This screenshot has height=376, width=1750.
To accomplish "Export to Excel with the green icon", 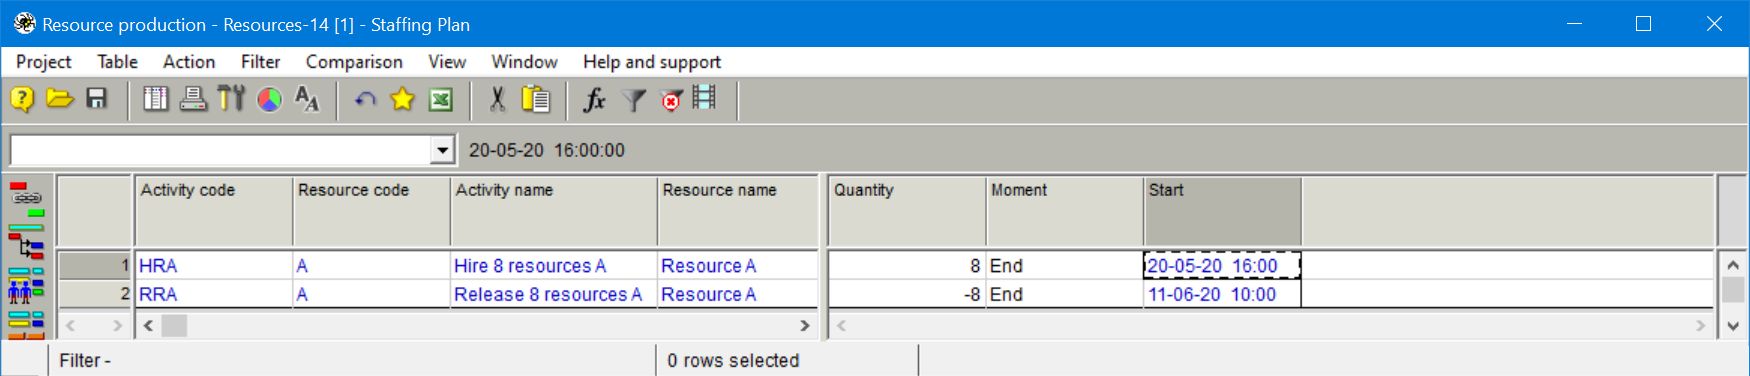I will 441,99.
